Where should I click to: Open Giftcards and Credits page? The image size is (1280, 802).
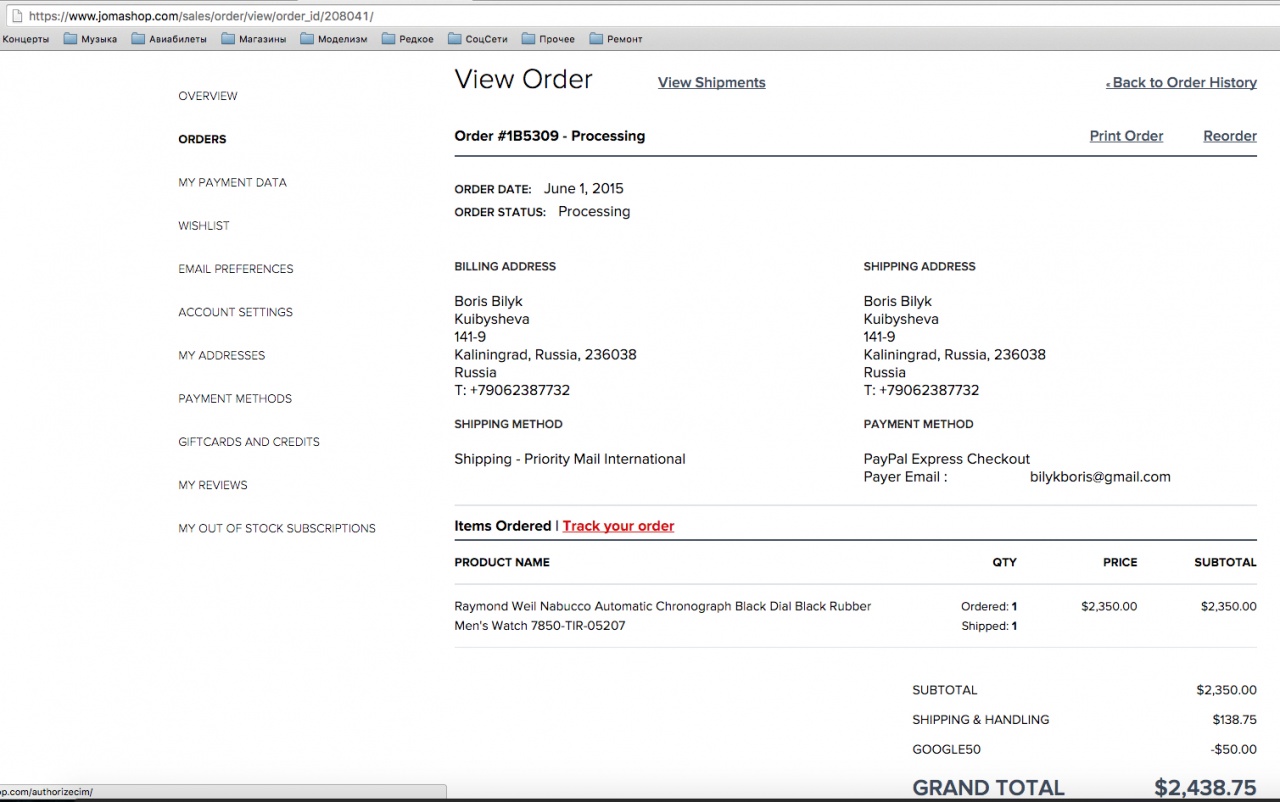pos(249,442)
